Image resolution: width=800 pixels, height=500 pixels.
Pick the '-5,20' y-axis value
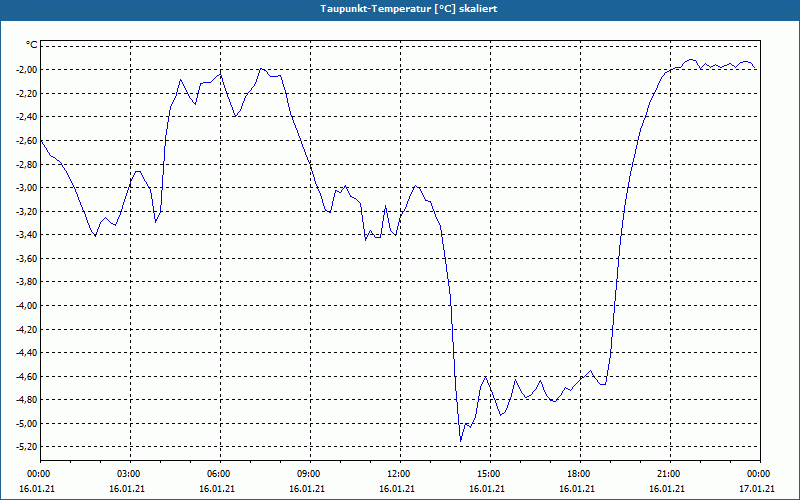tap(27, 447)
